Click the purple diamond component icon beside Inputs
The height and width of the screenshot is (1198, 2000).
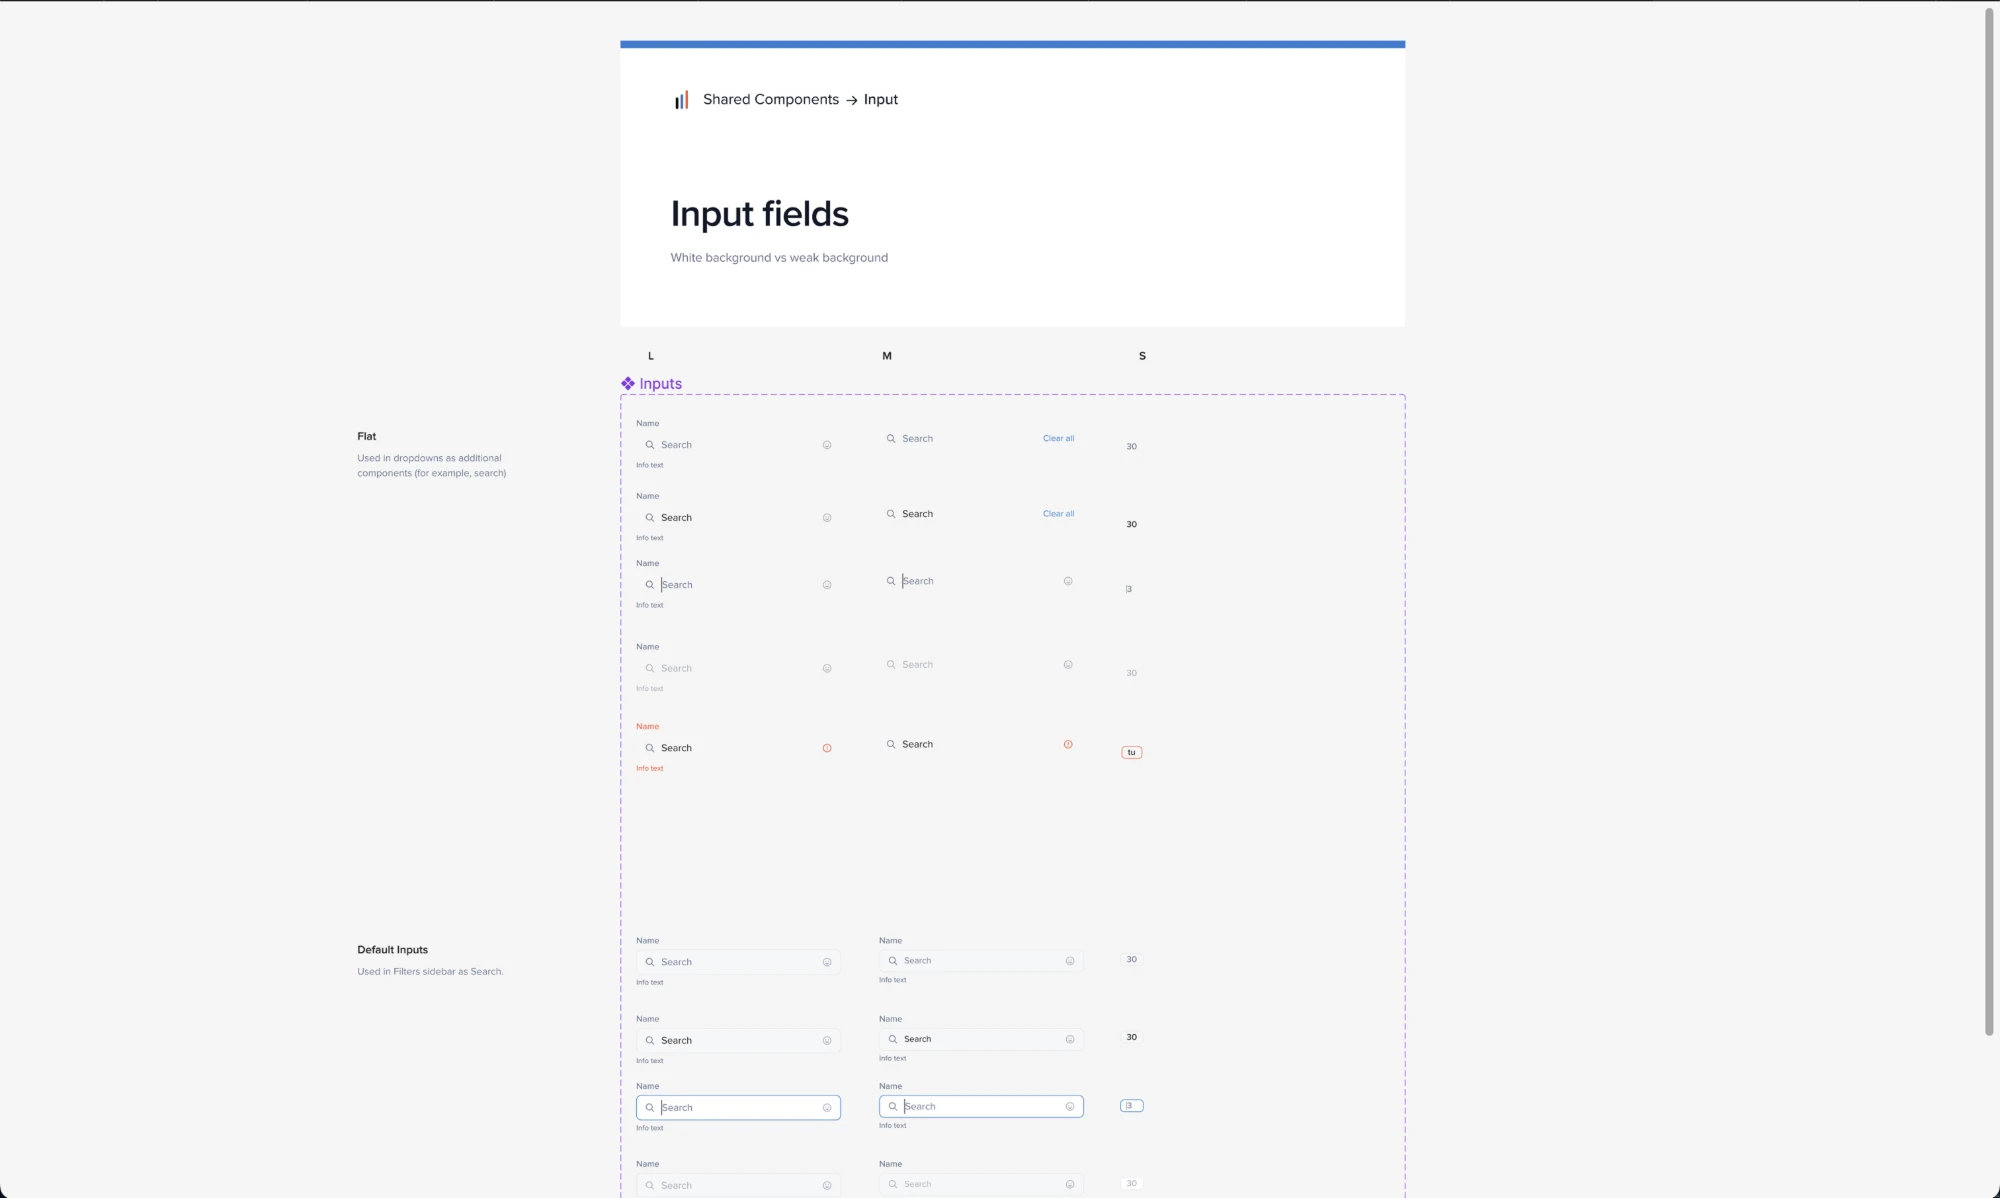coord(628,383)
